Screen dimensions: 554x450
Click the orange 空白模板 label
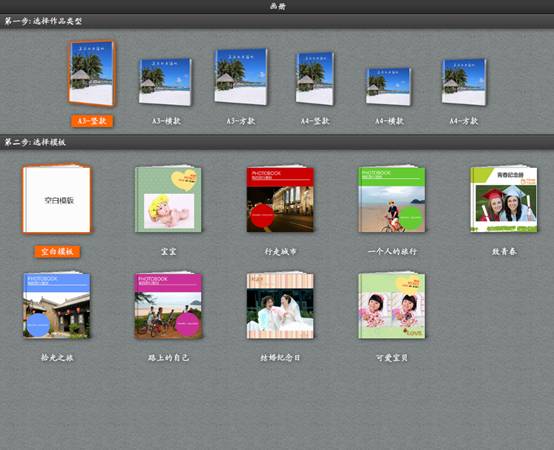(x=57, y=251)
